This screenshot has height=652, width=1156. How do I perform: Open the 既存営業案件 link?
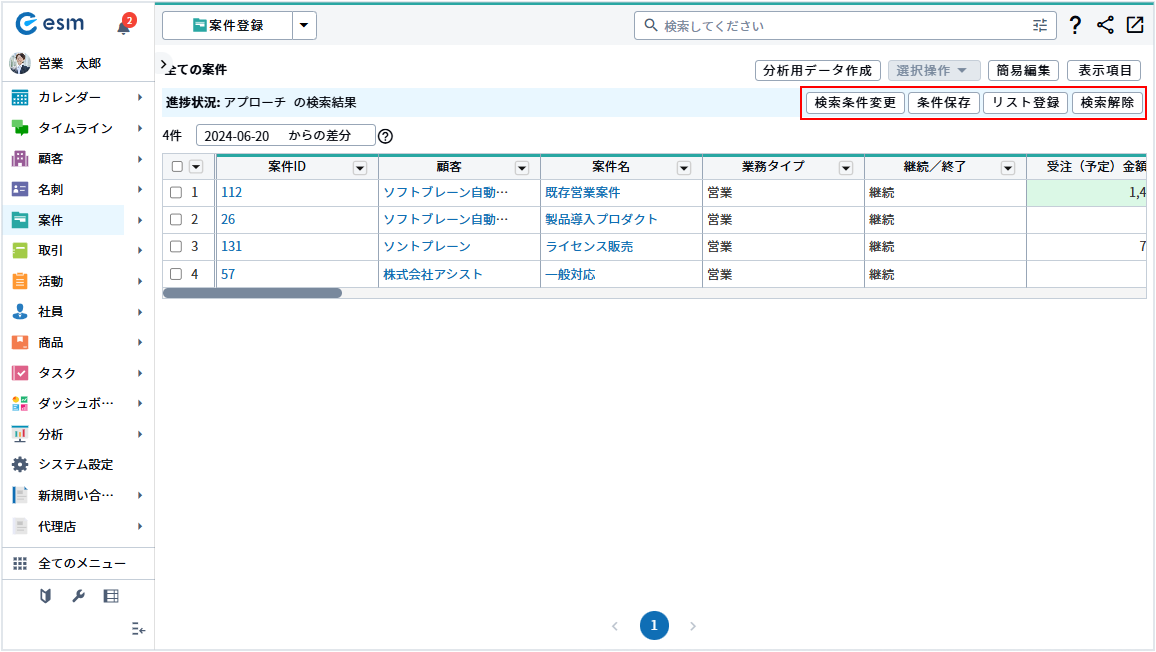pyautogui.click(x=583, y=192)
